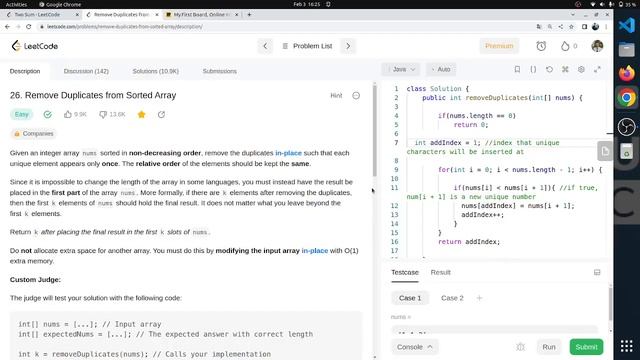640x360 pixels.
Task: Launch Firefox from the dock
Action: click(x=627, y=73)
